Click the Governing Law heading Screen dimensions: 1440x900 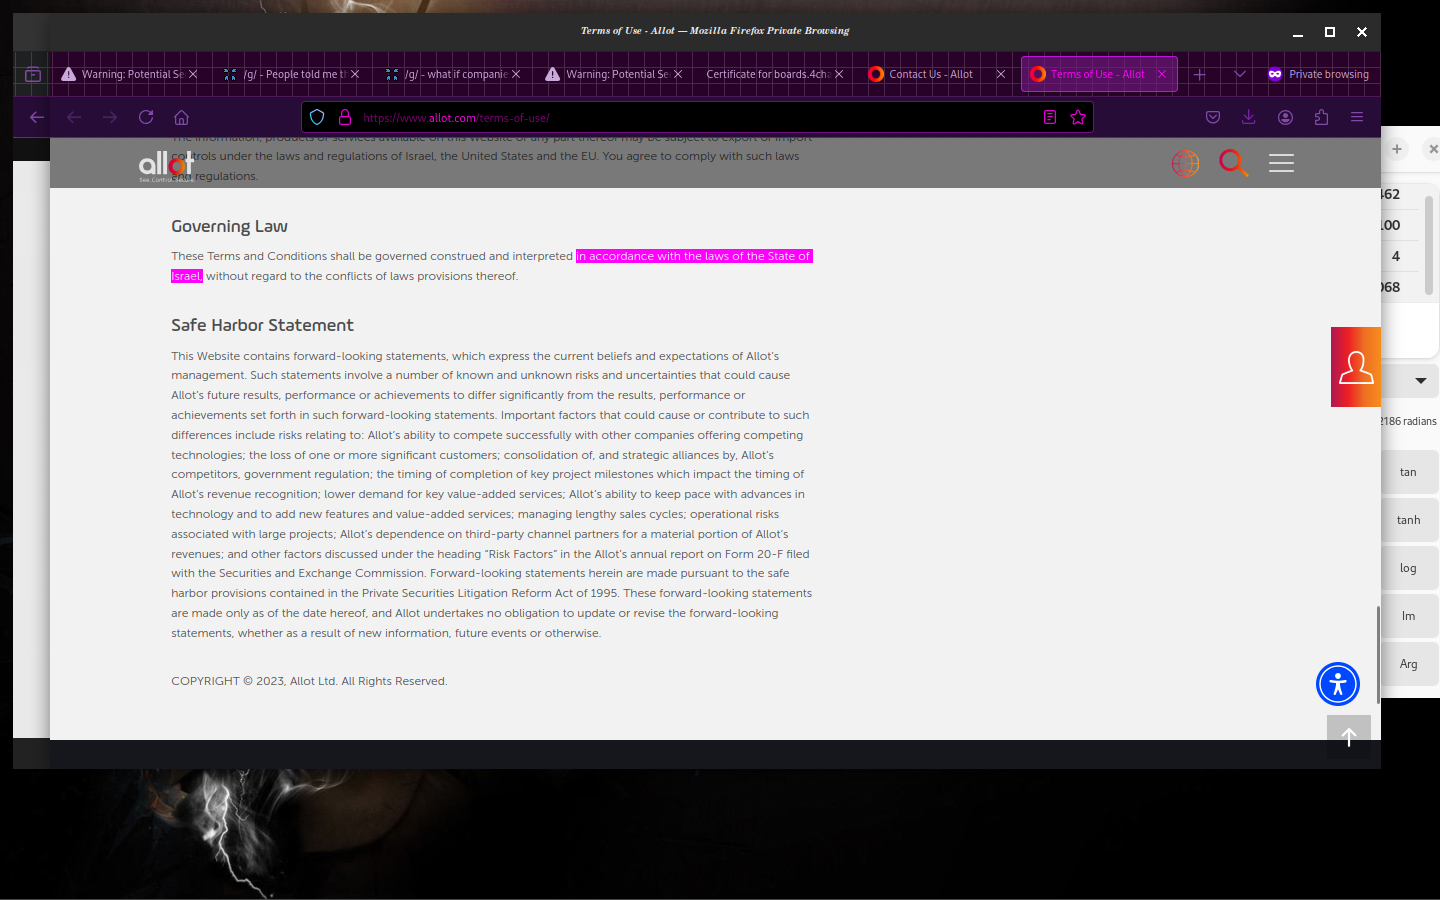[x=229, y=226]
